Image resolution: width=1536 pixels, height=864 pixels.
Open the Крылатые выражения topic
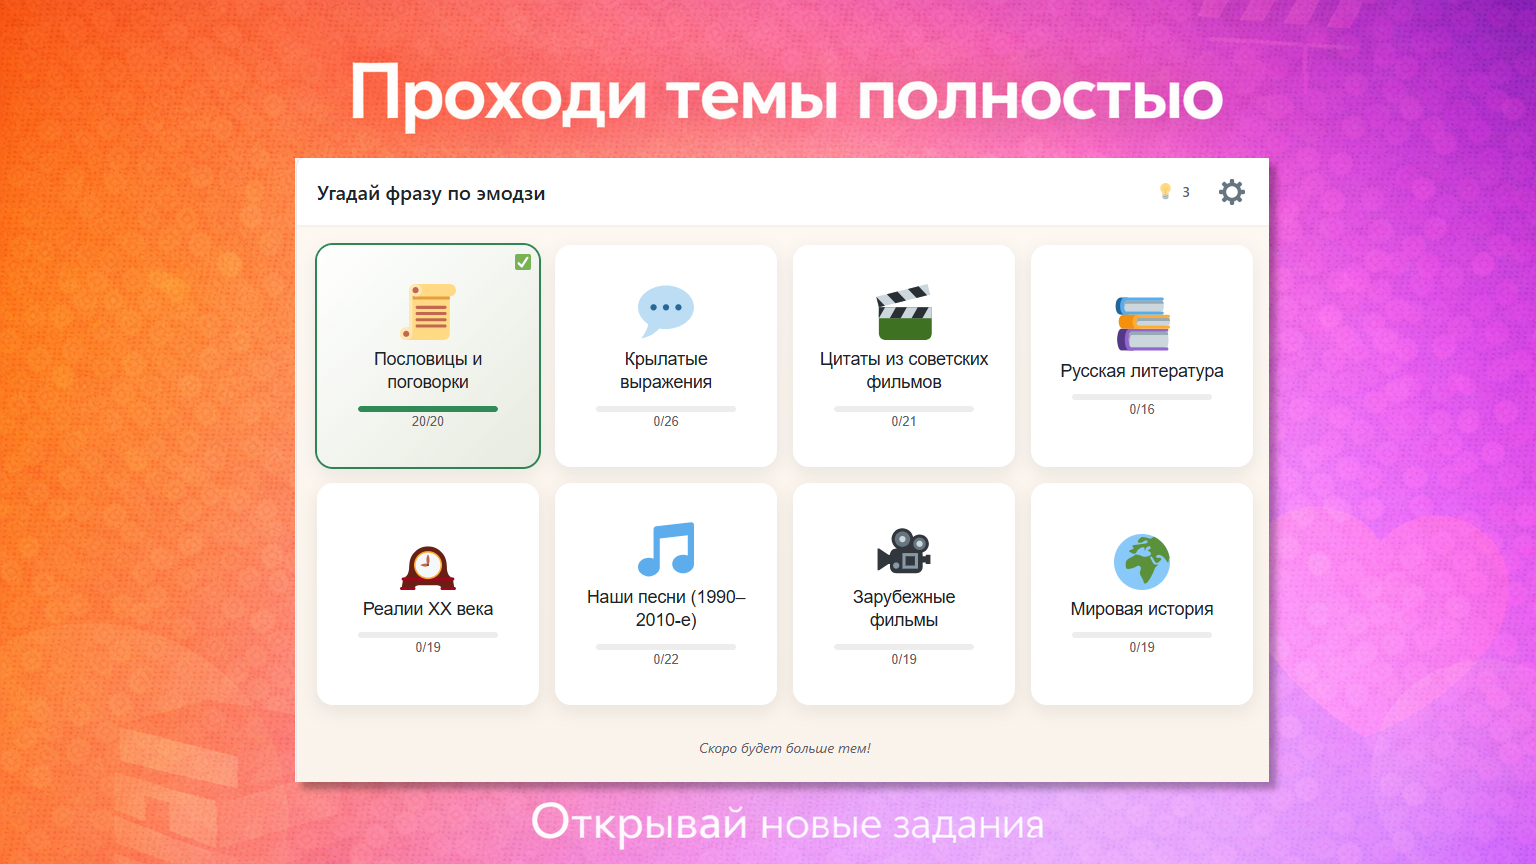pyautogui.click(x=666, y=356)
